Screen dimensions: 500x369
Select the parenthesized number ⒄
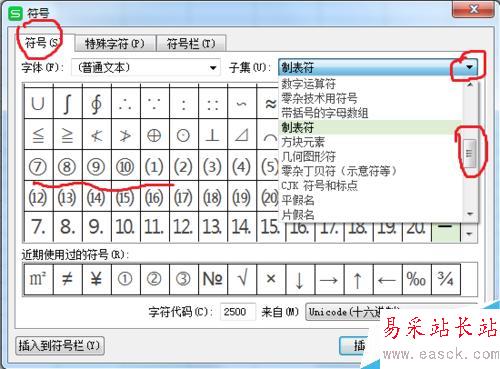point(184,197)
